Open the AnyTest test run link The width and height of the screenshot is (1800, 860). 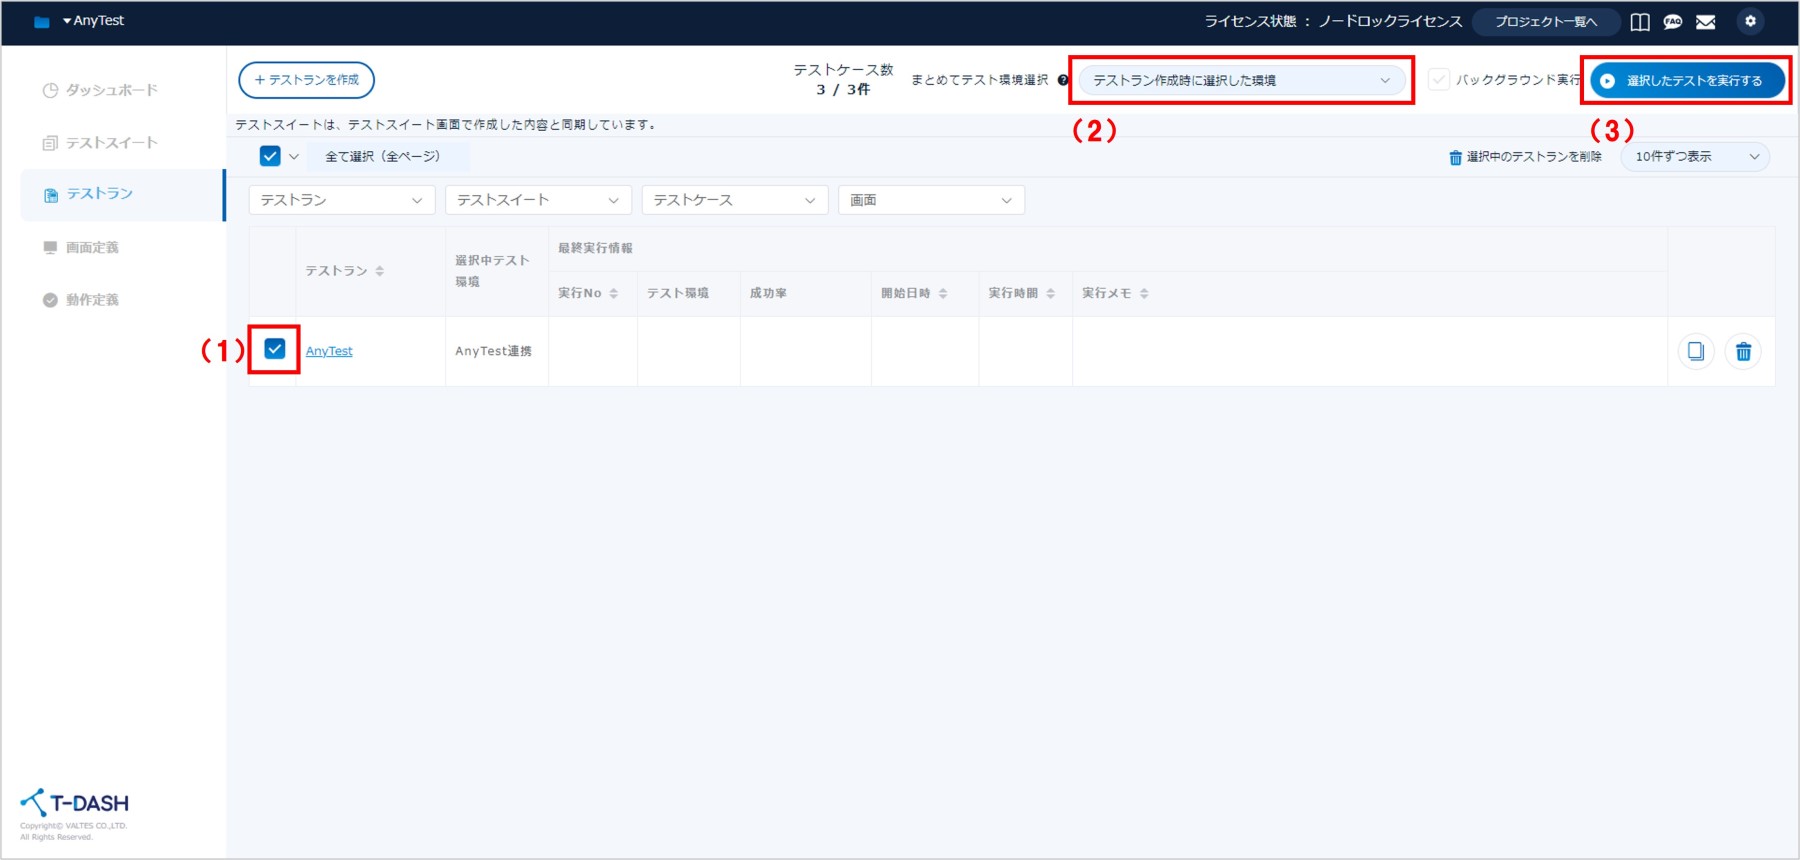click(x=329, y=351)
